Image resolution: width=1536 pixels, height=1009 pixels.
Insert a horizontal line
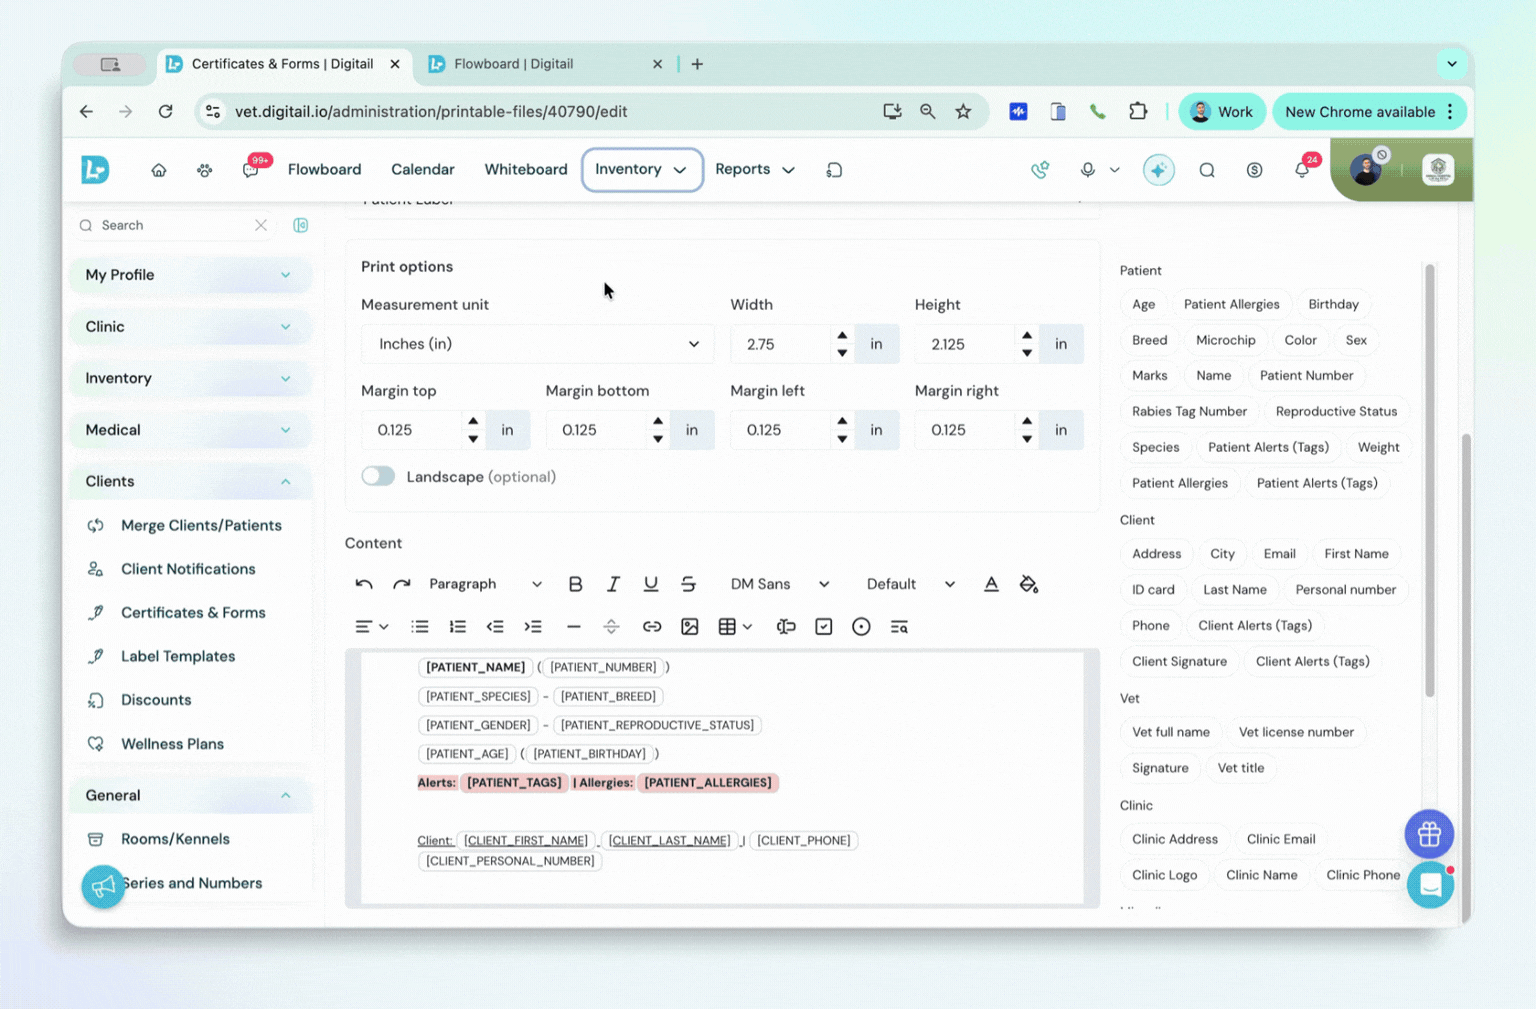(573, 627)
